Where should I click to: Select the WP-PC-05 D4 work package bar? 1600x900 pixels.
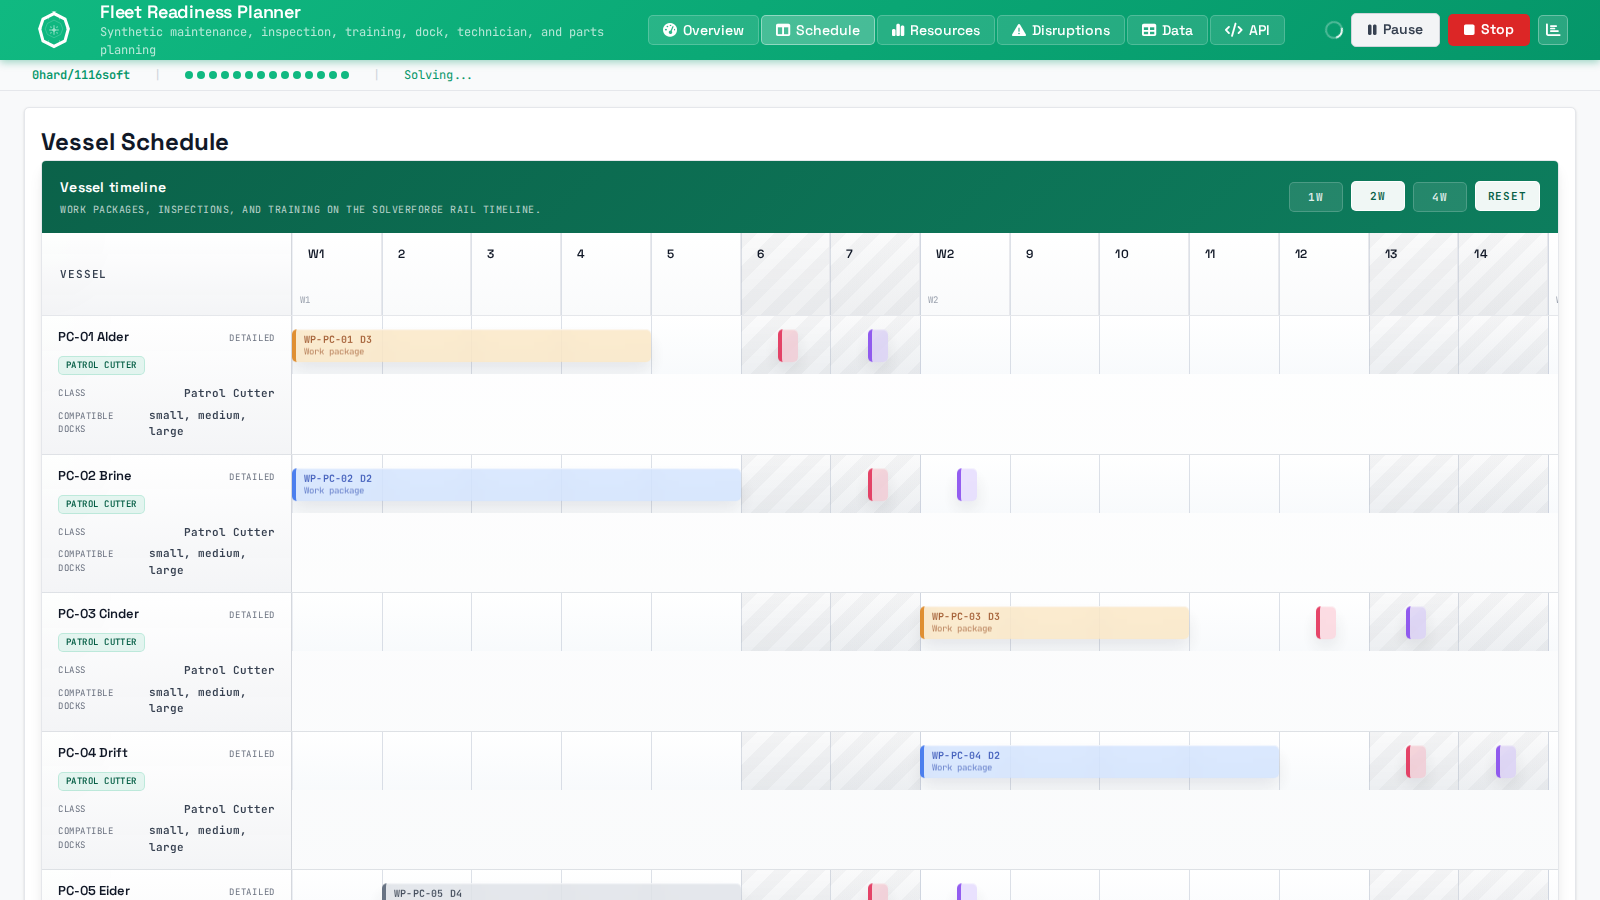pyautogui.click(x=562, y=892)
